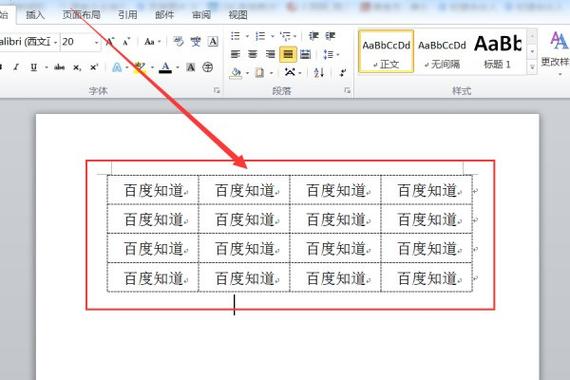Apply the 无间隔 style
Viewport: 570px width, 380px height.
[442, 52]
